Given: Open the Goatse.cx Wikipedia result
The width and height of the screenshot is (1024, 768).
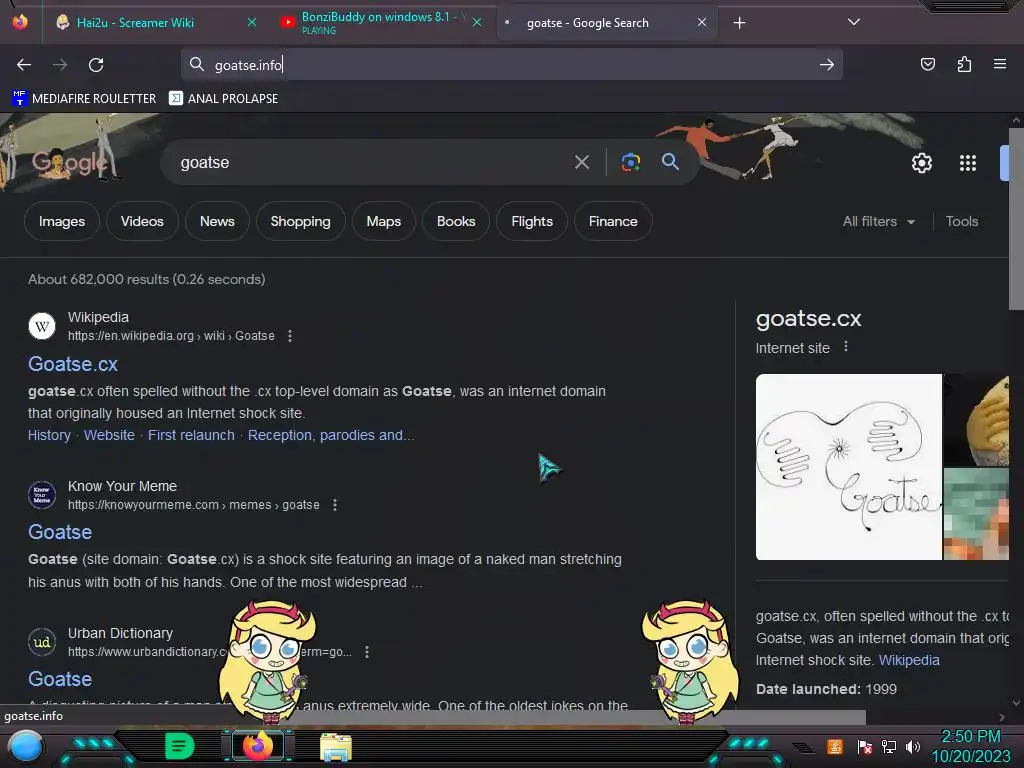Looking at the screenshot, I should [x=72, y=364].
